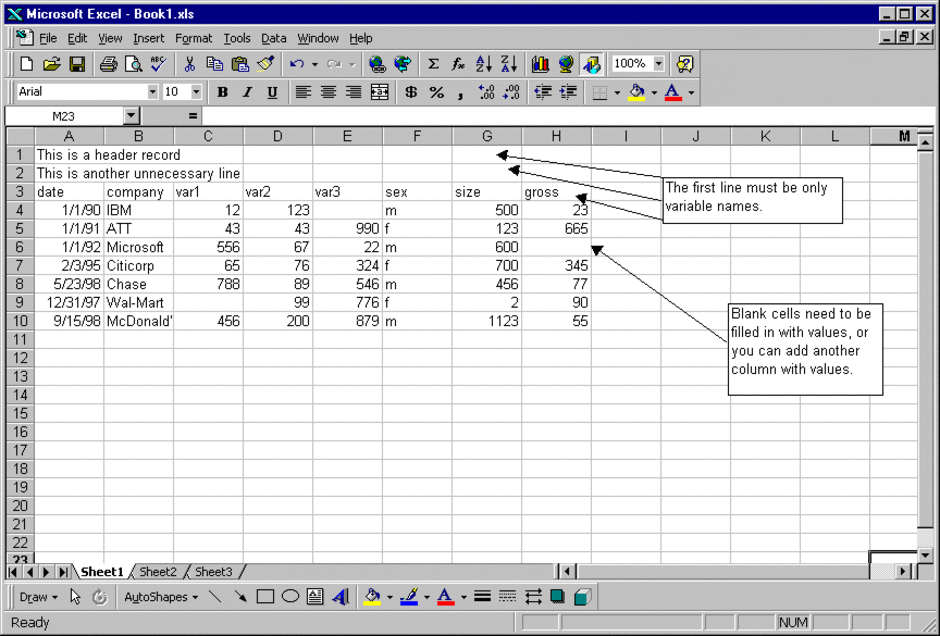This screenshot has height=636, width=940.
Task: Click Sort Descending Z-A icon
Action: coord(508,64)
